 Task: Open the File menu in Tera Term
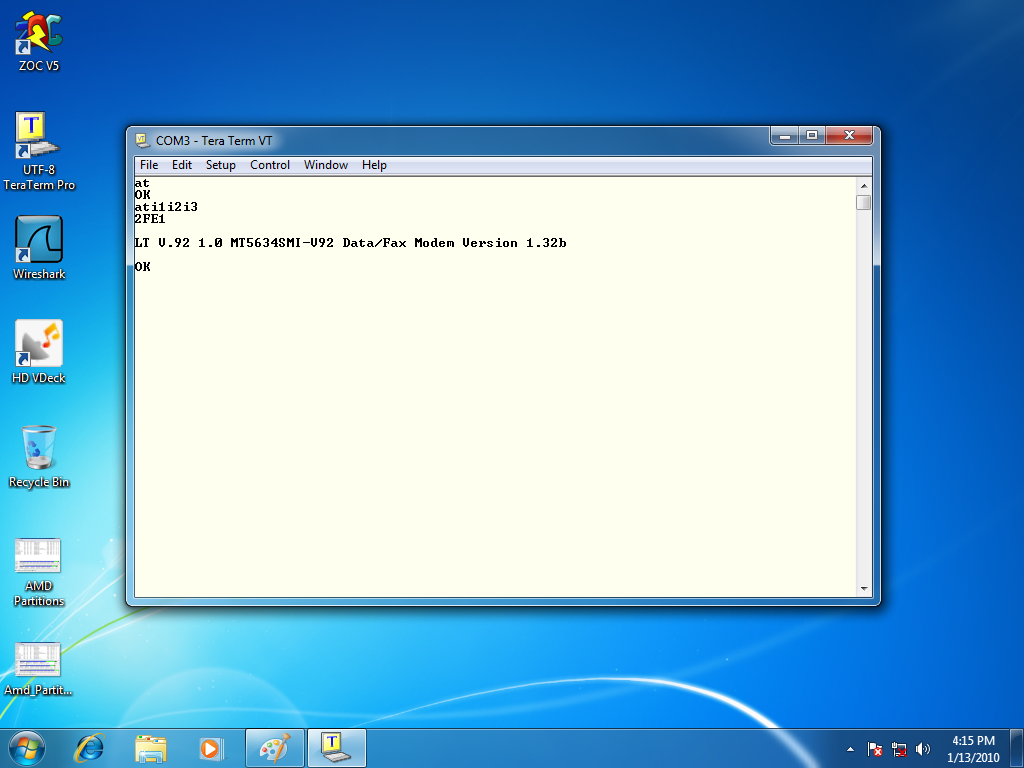click(149, 165)
